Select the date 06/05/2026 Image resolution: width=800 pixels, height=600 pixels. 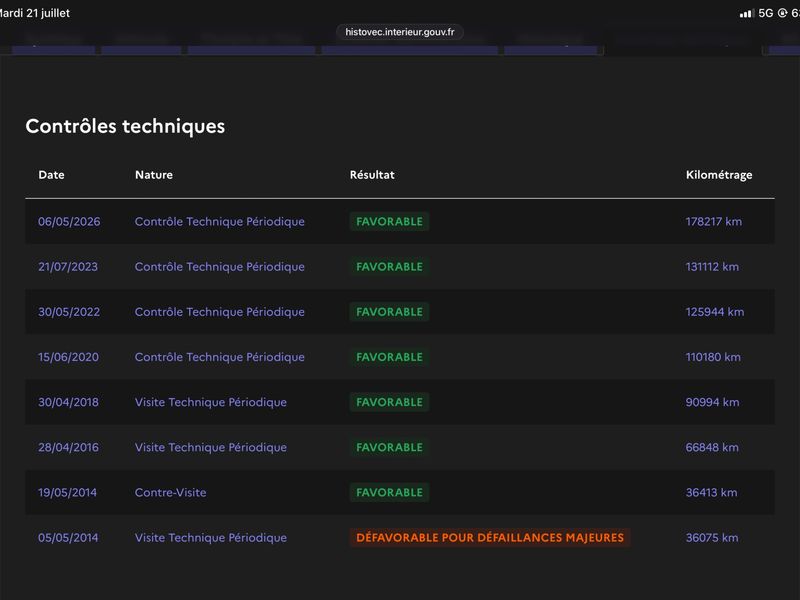(69, 222)
